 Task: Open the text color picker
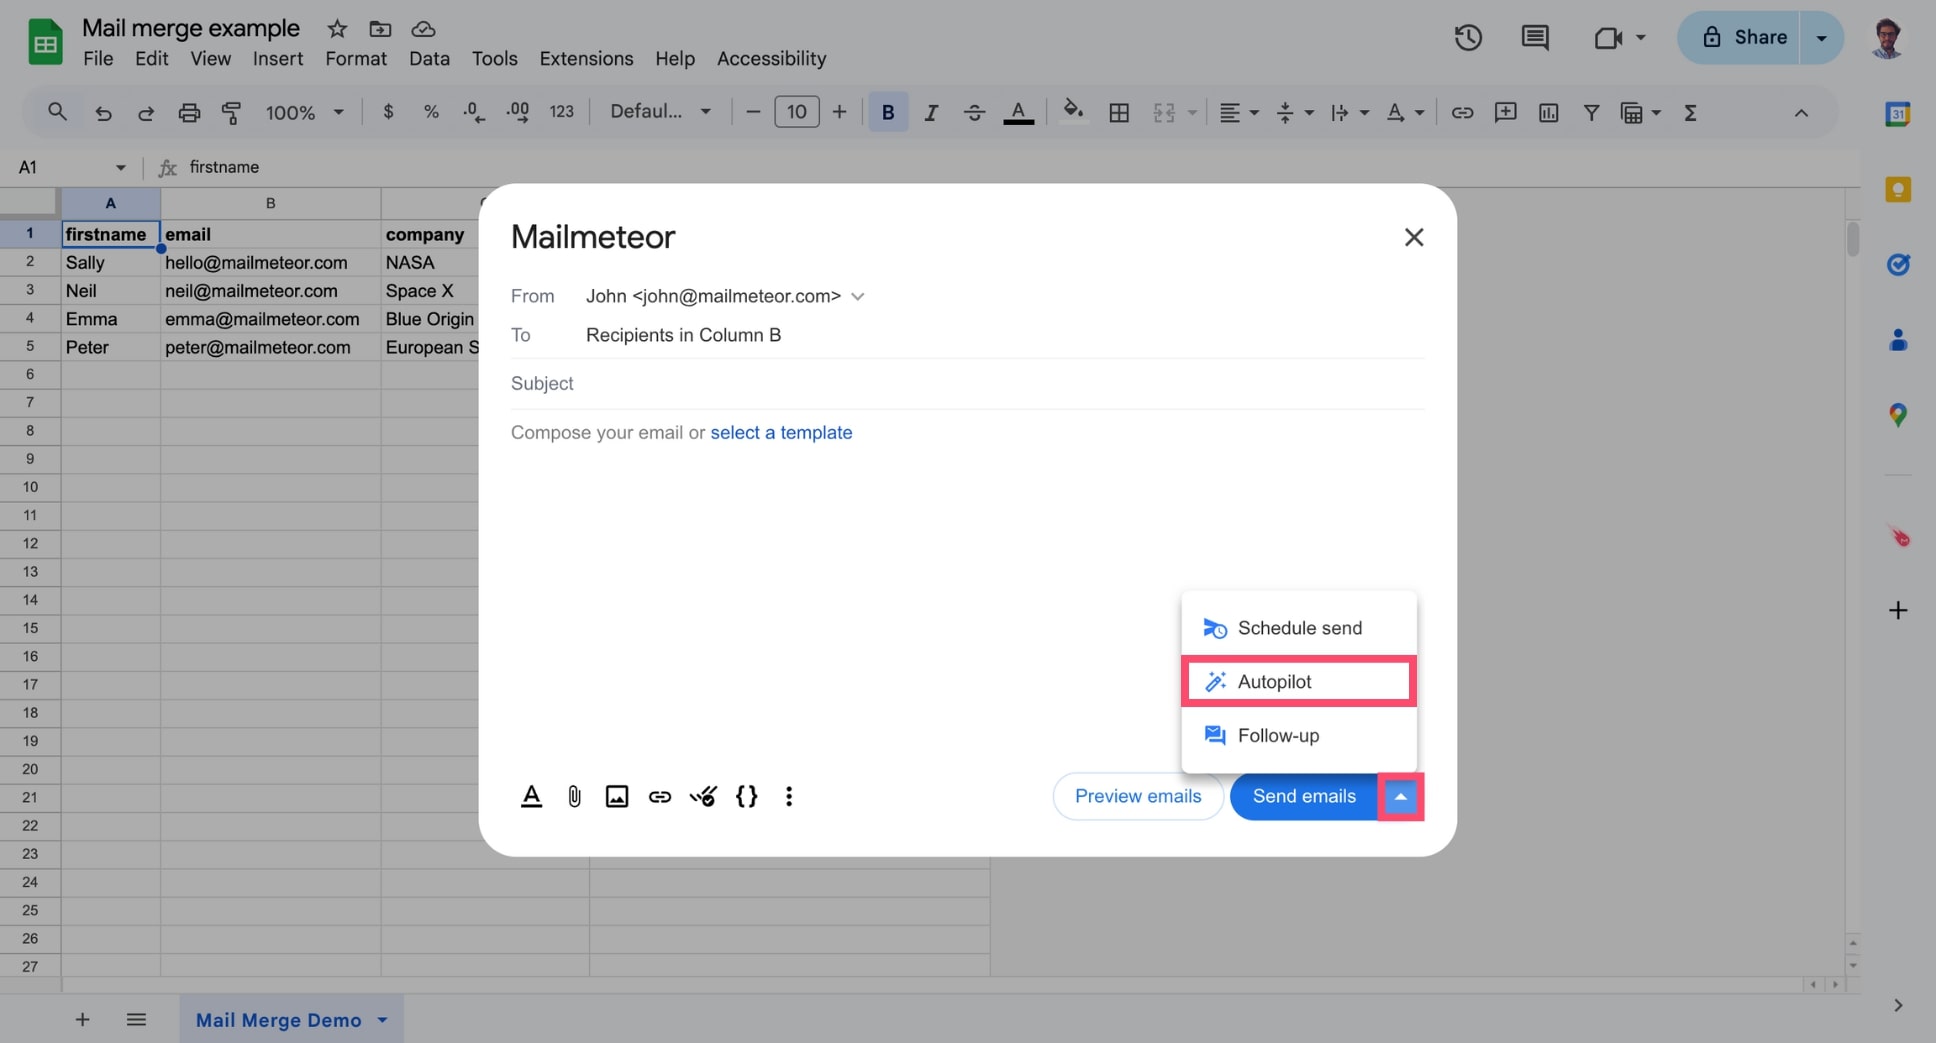(x=1018, y=112)
